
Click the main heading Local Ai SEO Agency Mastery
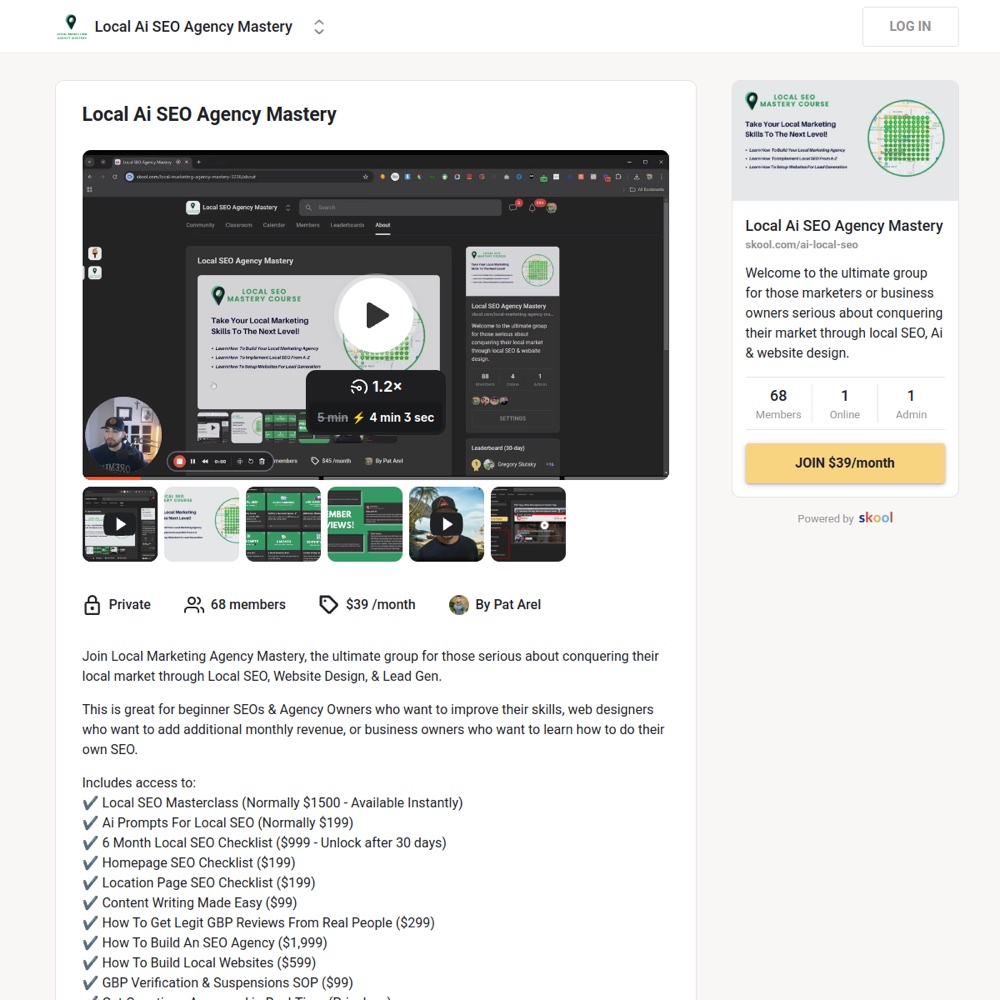(209, 114)
